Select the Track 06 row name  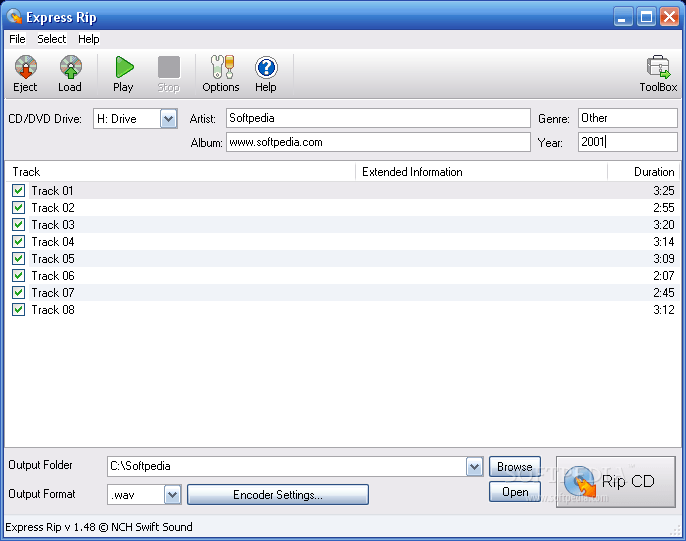53,276
